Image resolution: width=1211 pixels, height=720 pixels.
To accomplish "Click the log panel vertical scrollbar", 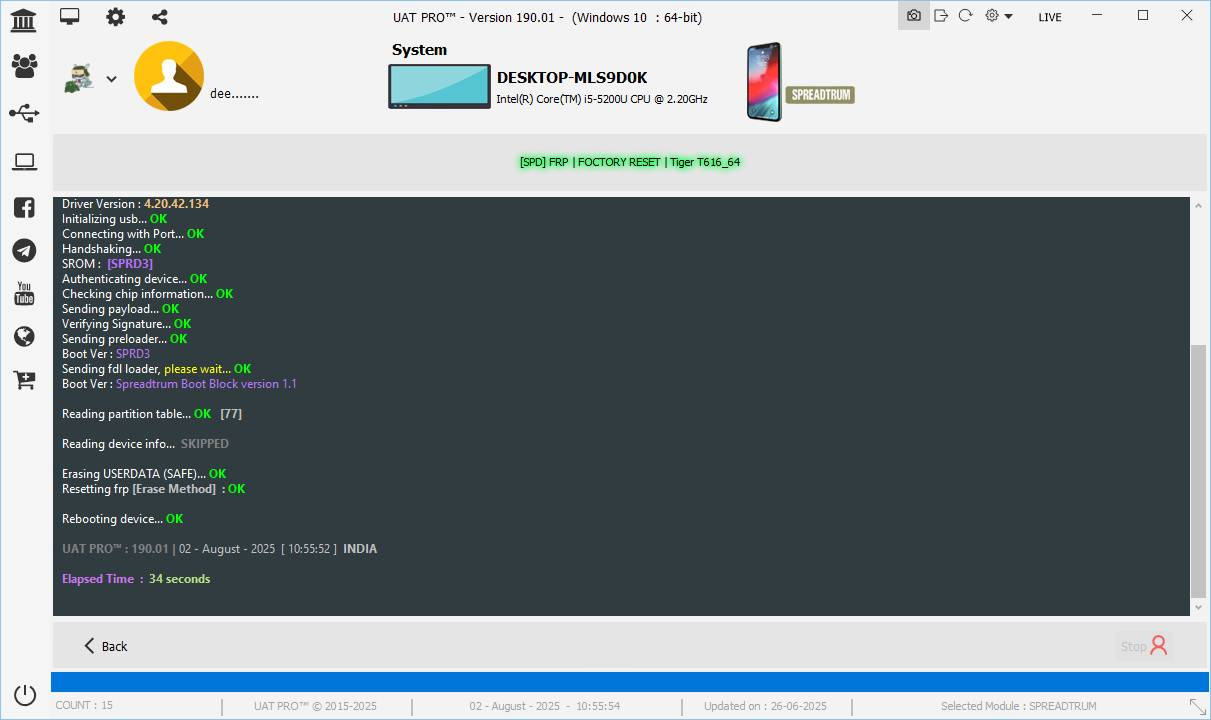I will [x=1198, y=470].
